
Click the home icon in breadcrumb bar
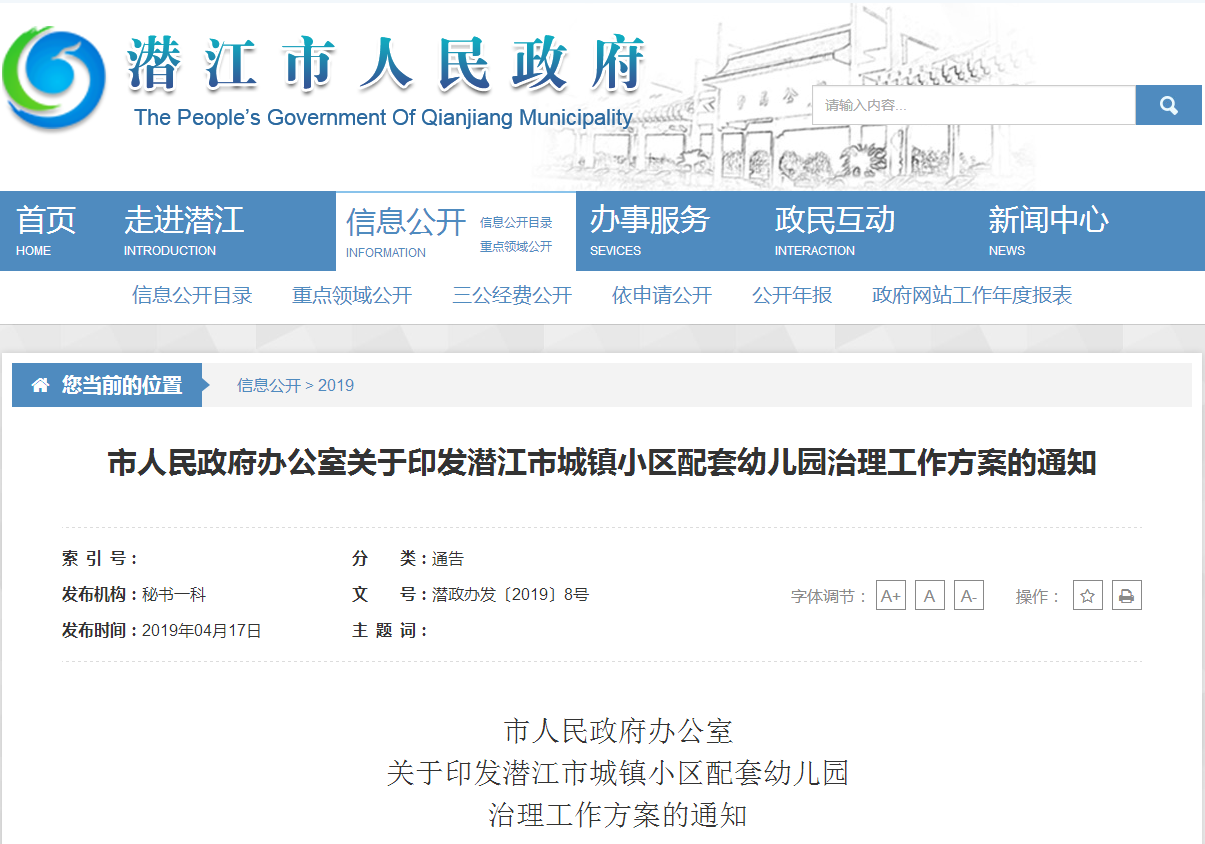click(x=40, y=385)
